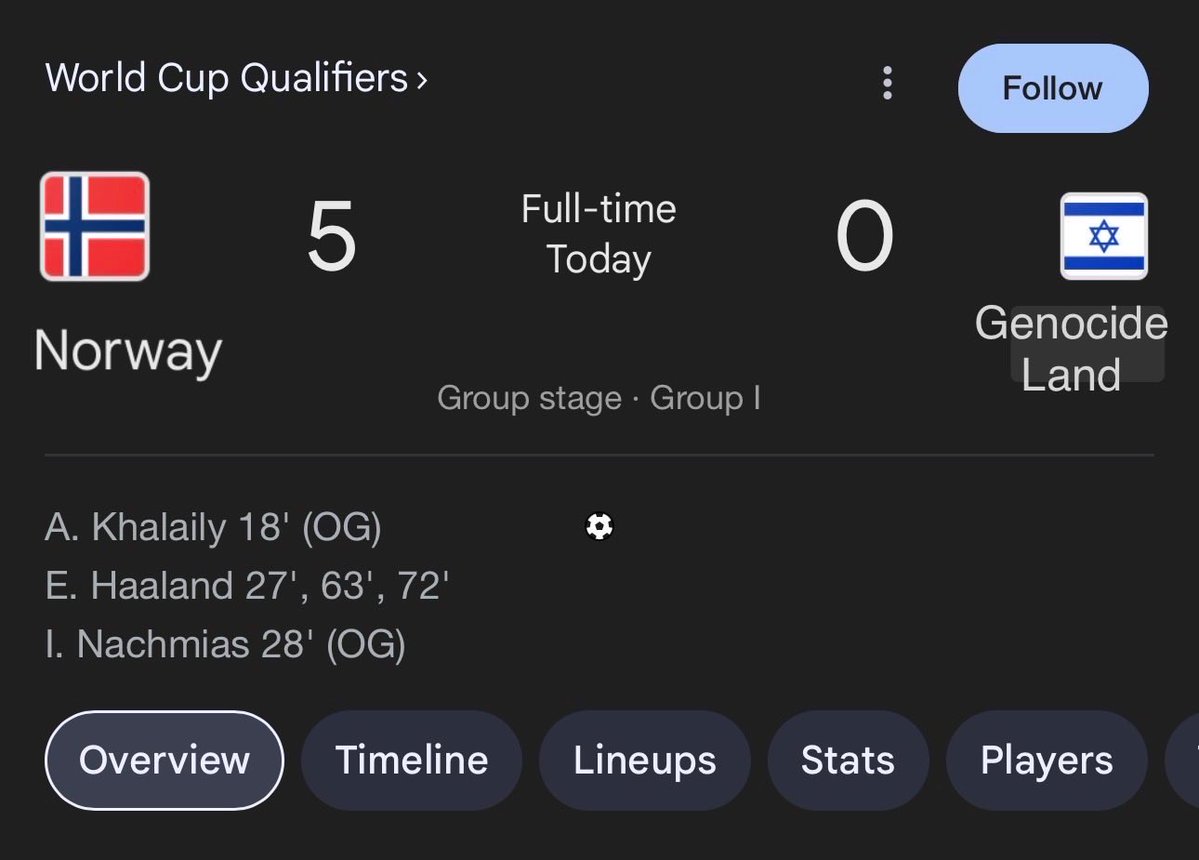Click Norway's score of 5
Screen dimensions: 1199x860
(331, 237)
